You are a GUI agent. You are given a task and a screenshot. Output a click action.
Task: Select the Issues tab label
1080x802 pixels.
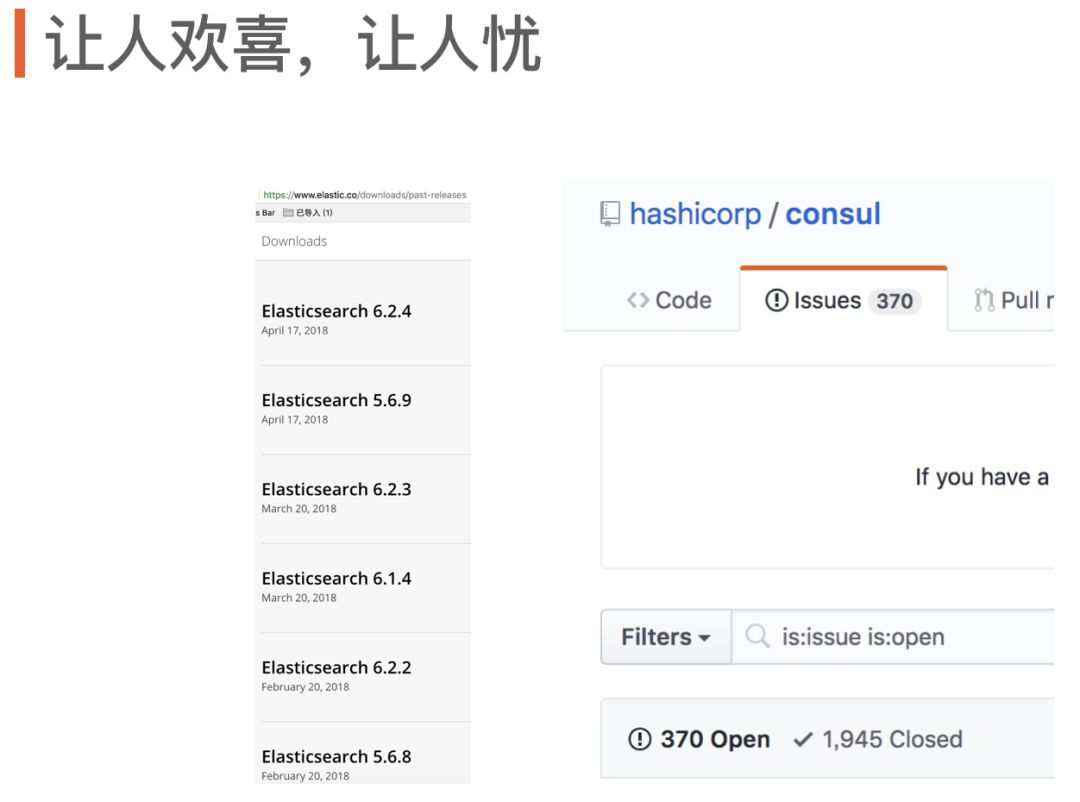(827, 300)
